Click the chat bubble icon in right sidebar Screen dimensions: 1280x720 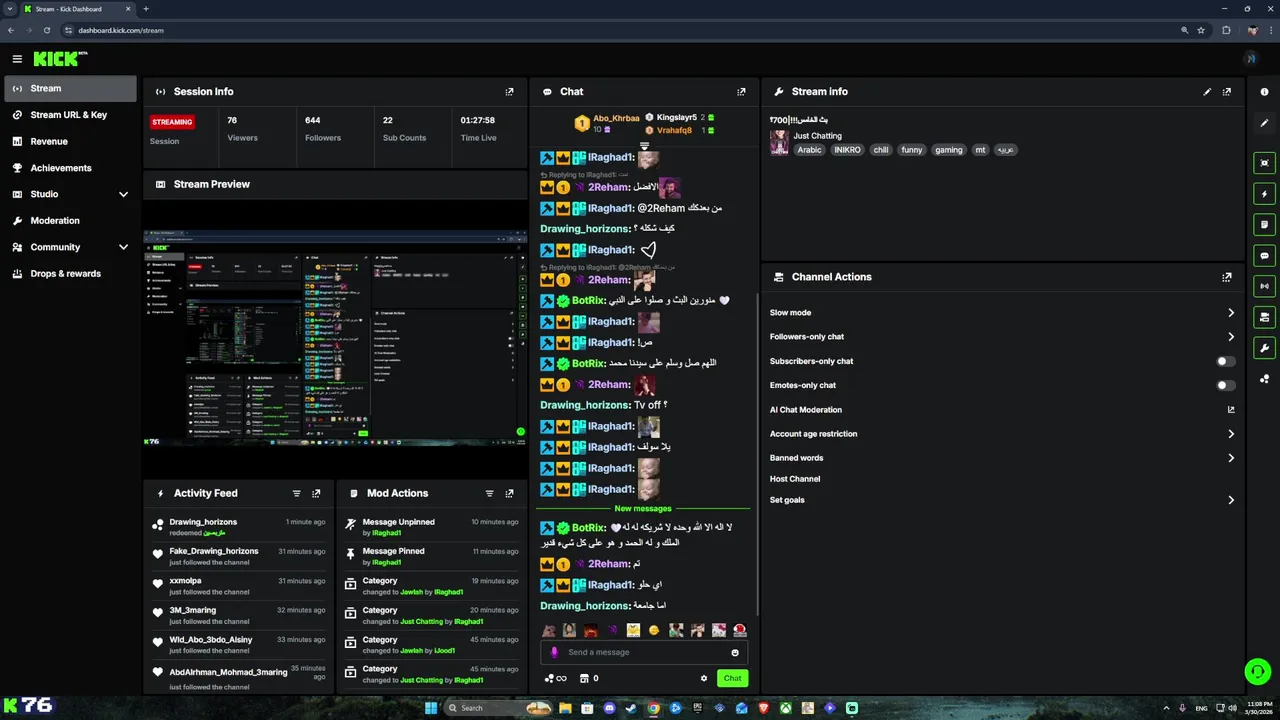click(x=1265, y=256)
